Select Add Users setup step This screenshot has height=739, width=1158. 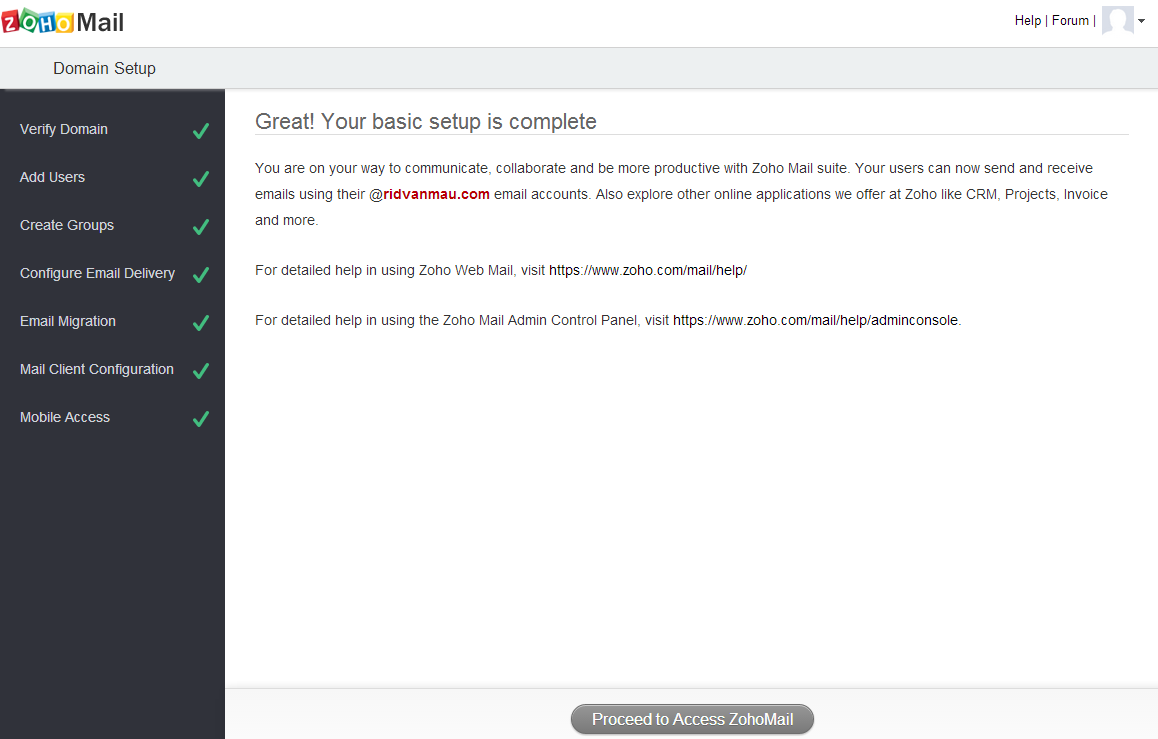(52, 177)
